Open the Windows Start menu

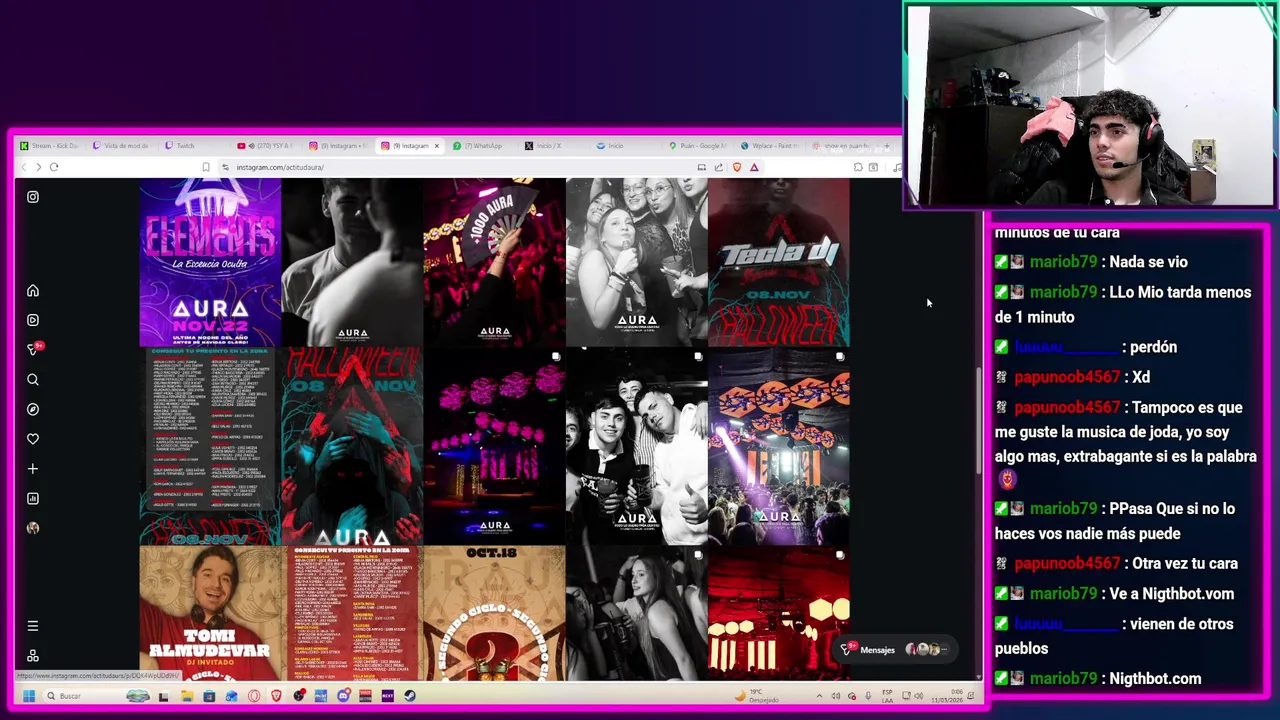[x=28, y=696]
